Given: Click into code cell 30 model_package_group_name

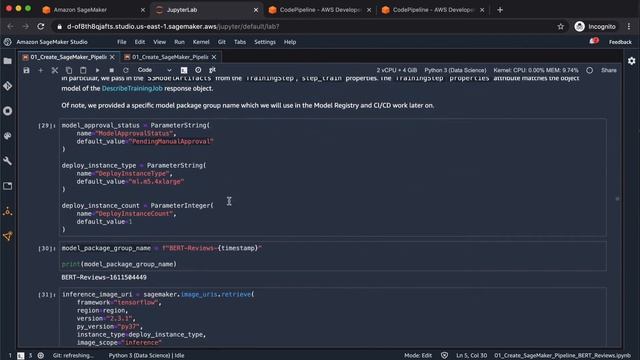Looking at the screenshot, I should click(333, 256).
